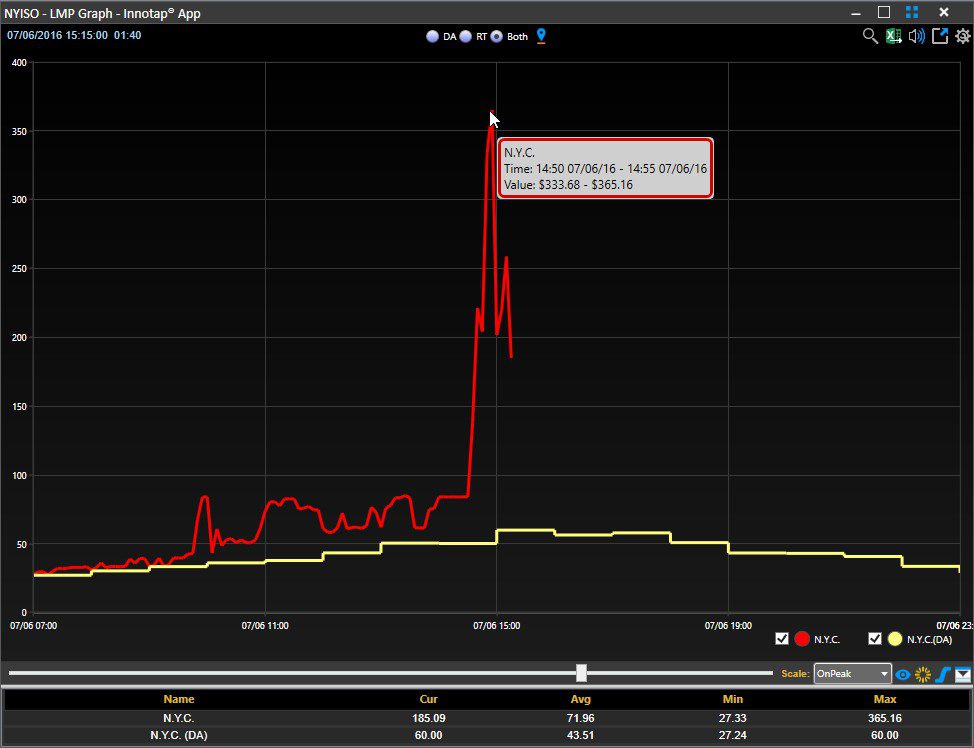Uncheck the N.Y.C. legend checkbox

[x=782, y=639]
